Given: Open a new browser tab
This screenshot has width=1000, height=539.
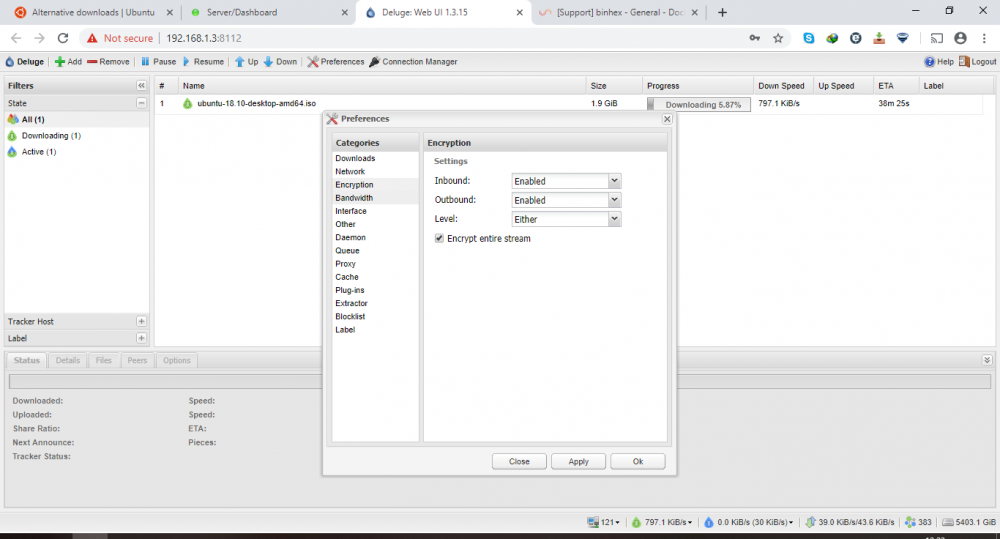Looking at the screenshot, I should coord(722,12).
